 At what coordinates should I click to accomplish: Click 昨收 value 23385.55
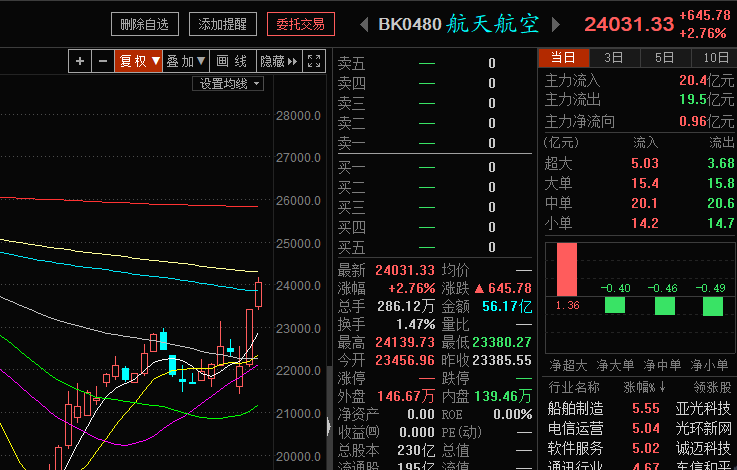(502, 360)
